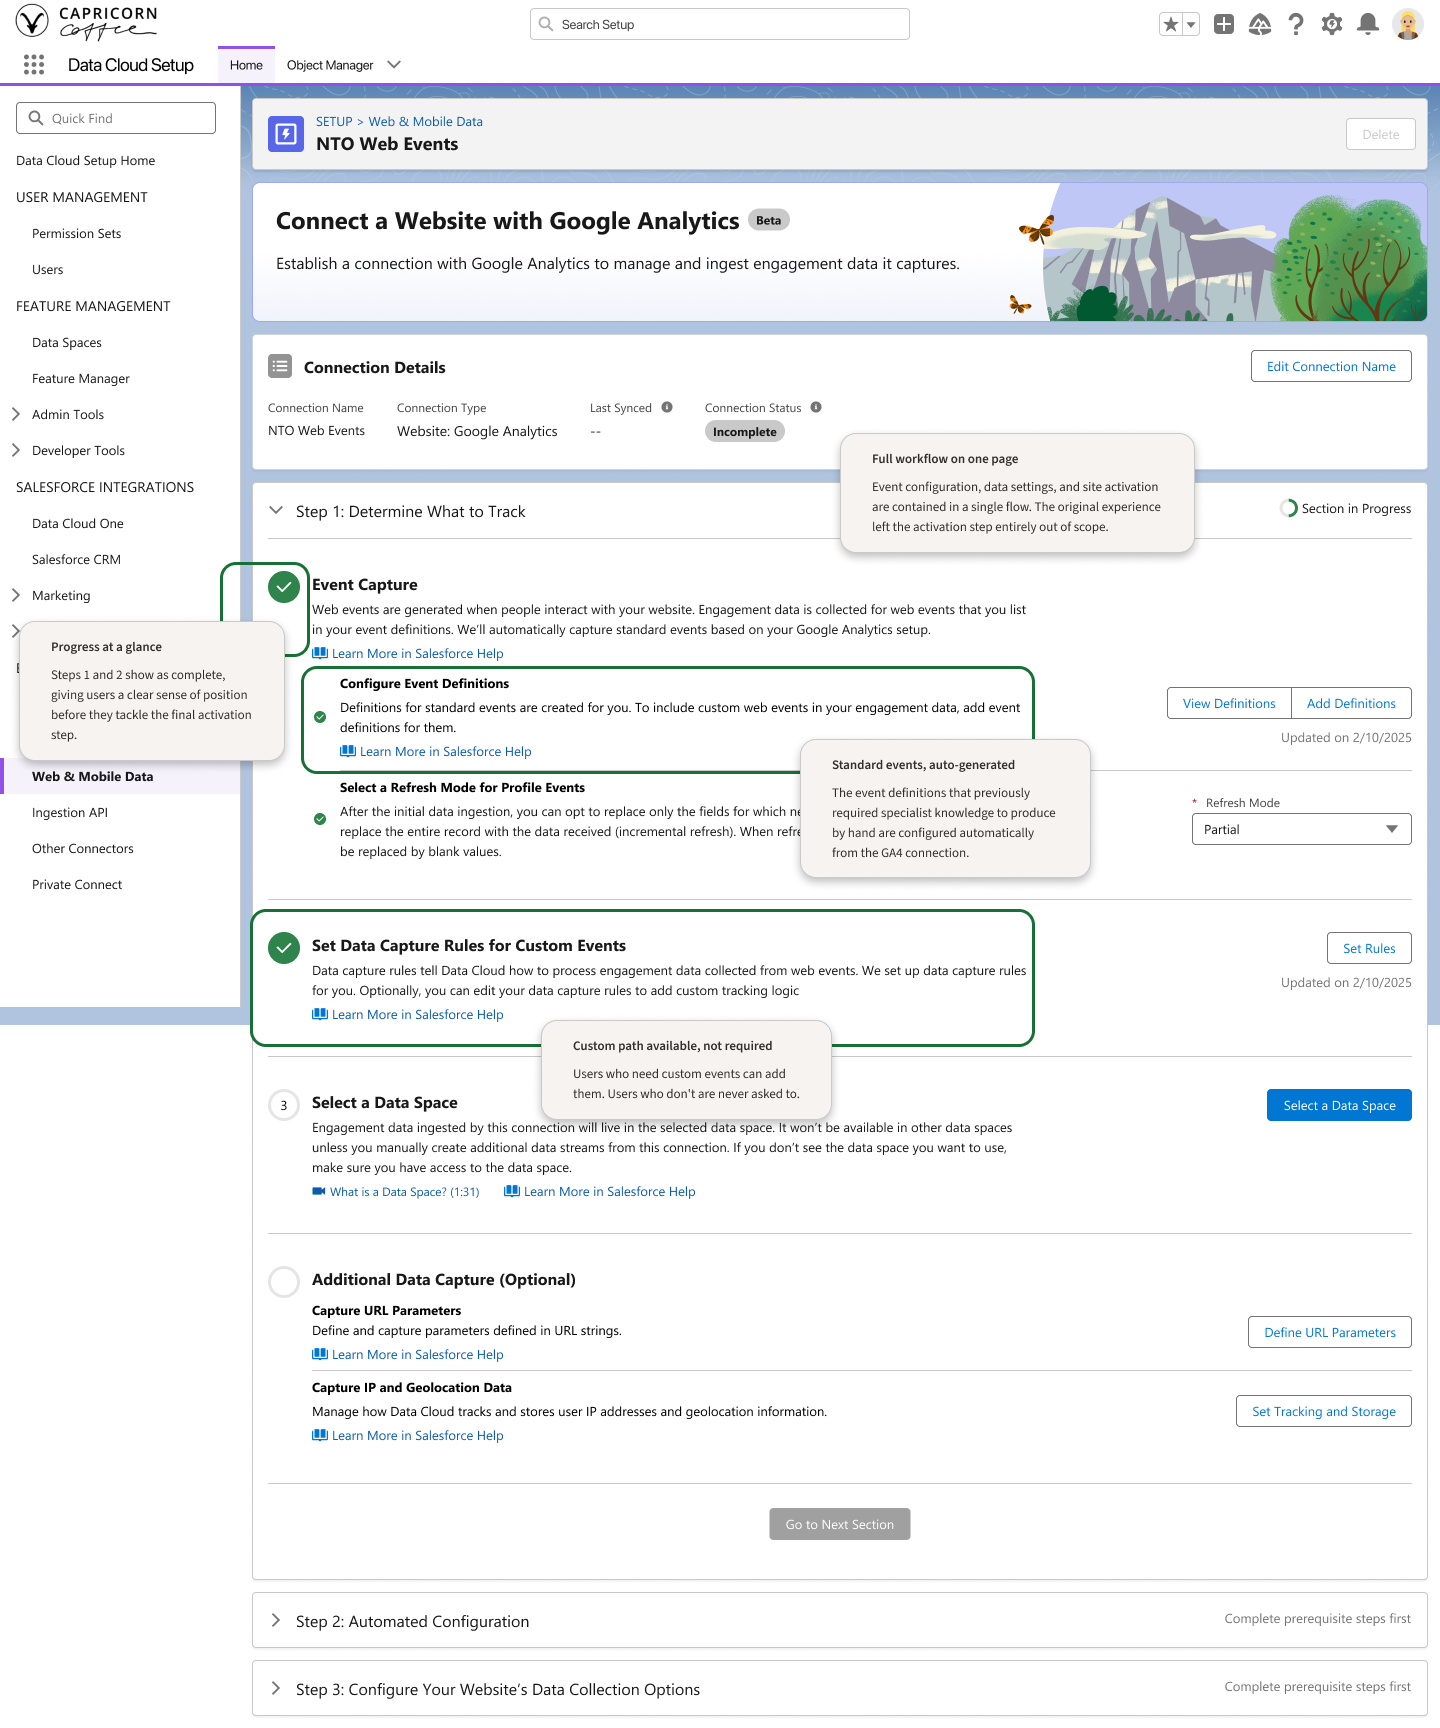Click the Capricorn Coffee logo
Screen dimensions: 1440x1728
(88, 22)
